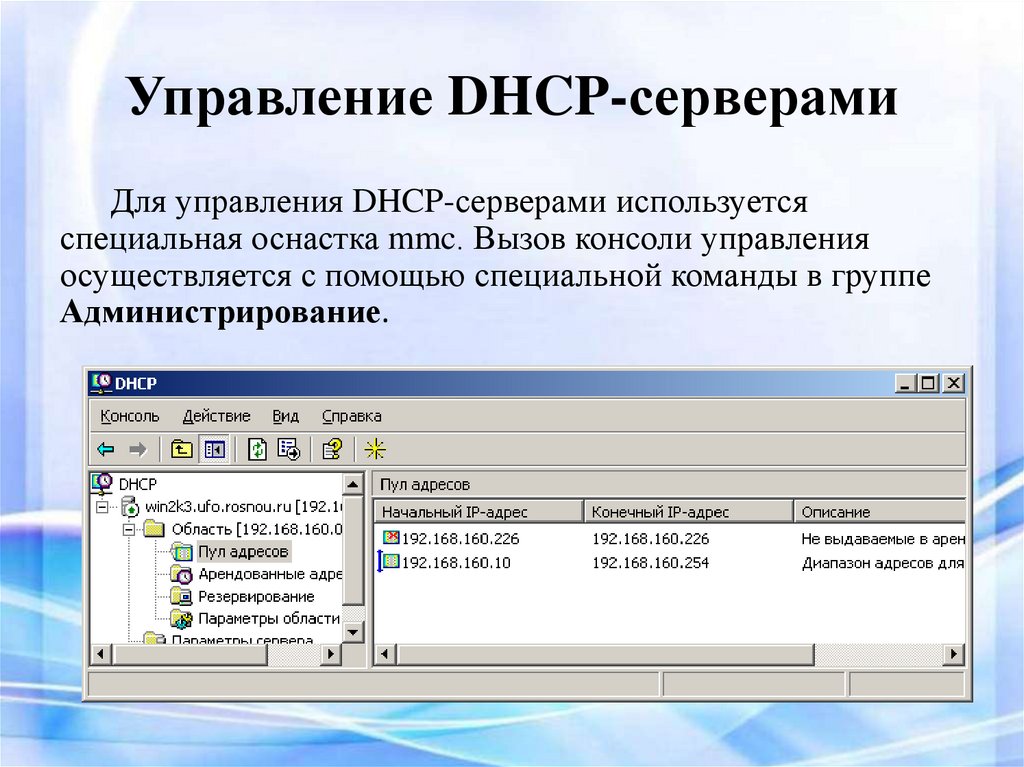This screenshot has height=767, width=1024.
Task: Click the Up one level folder icon
Action: [x=181, y=449]
